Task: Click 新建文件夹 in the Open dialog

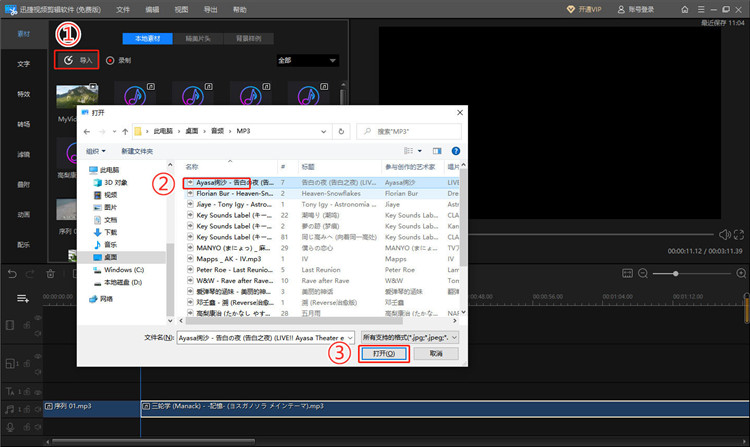Action: click(x=137, y=151)
